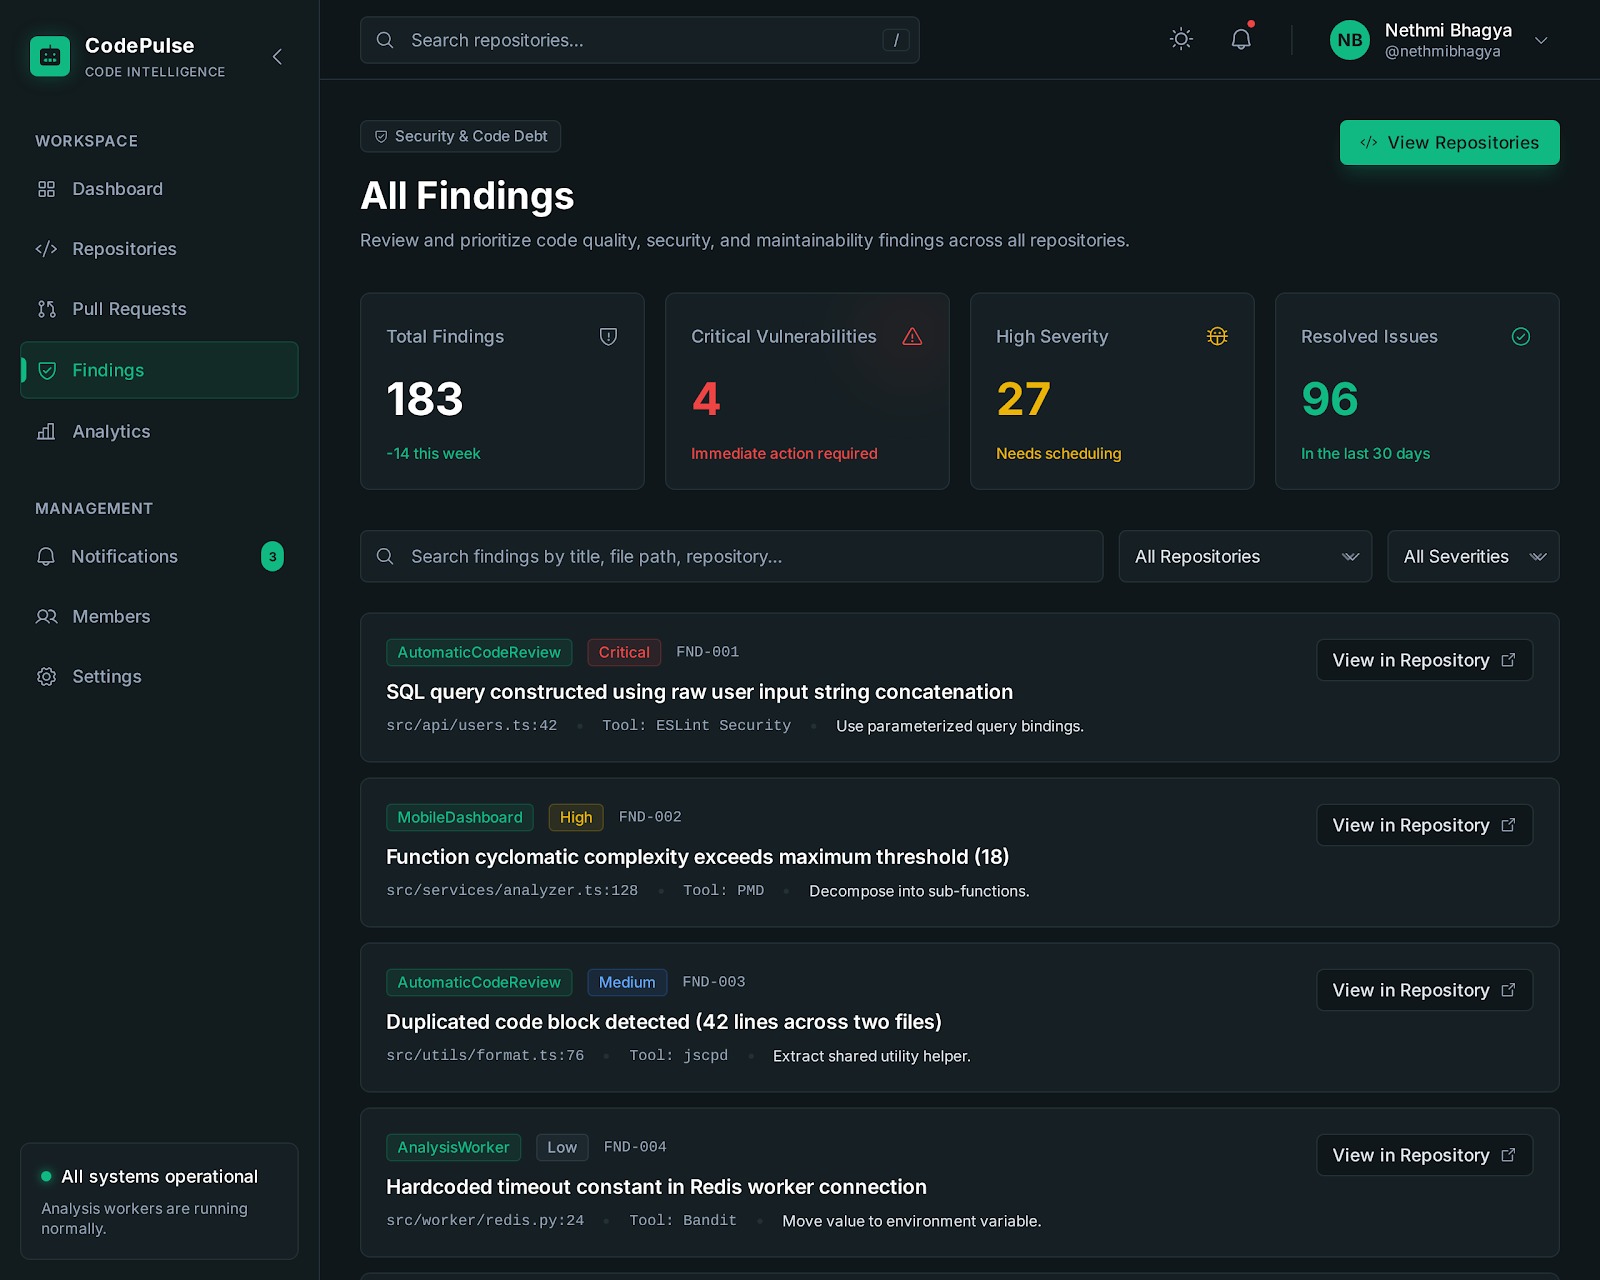Go to Dashboard in the sidebar

pyautogui.click(x=159, y=189)
